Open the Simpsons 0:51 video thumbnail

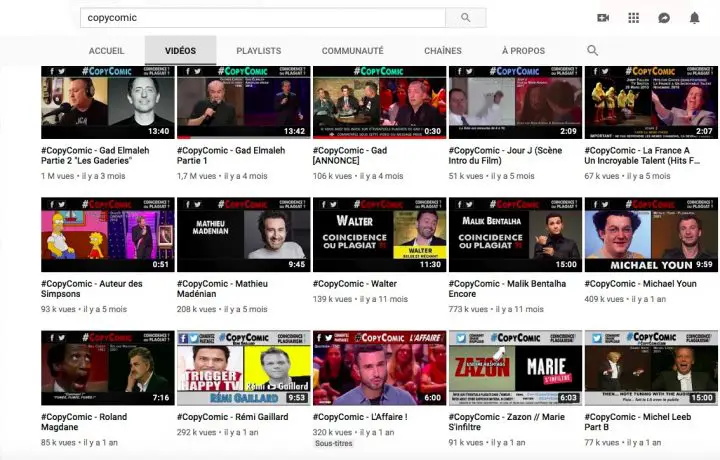(x=108, y=235)
